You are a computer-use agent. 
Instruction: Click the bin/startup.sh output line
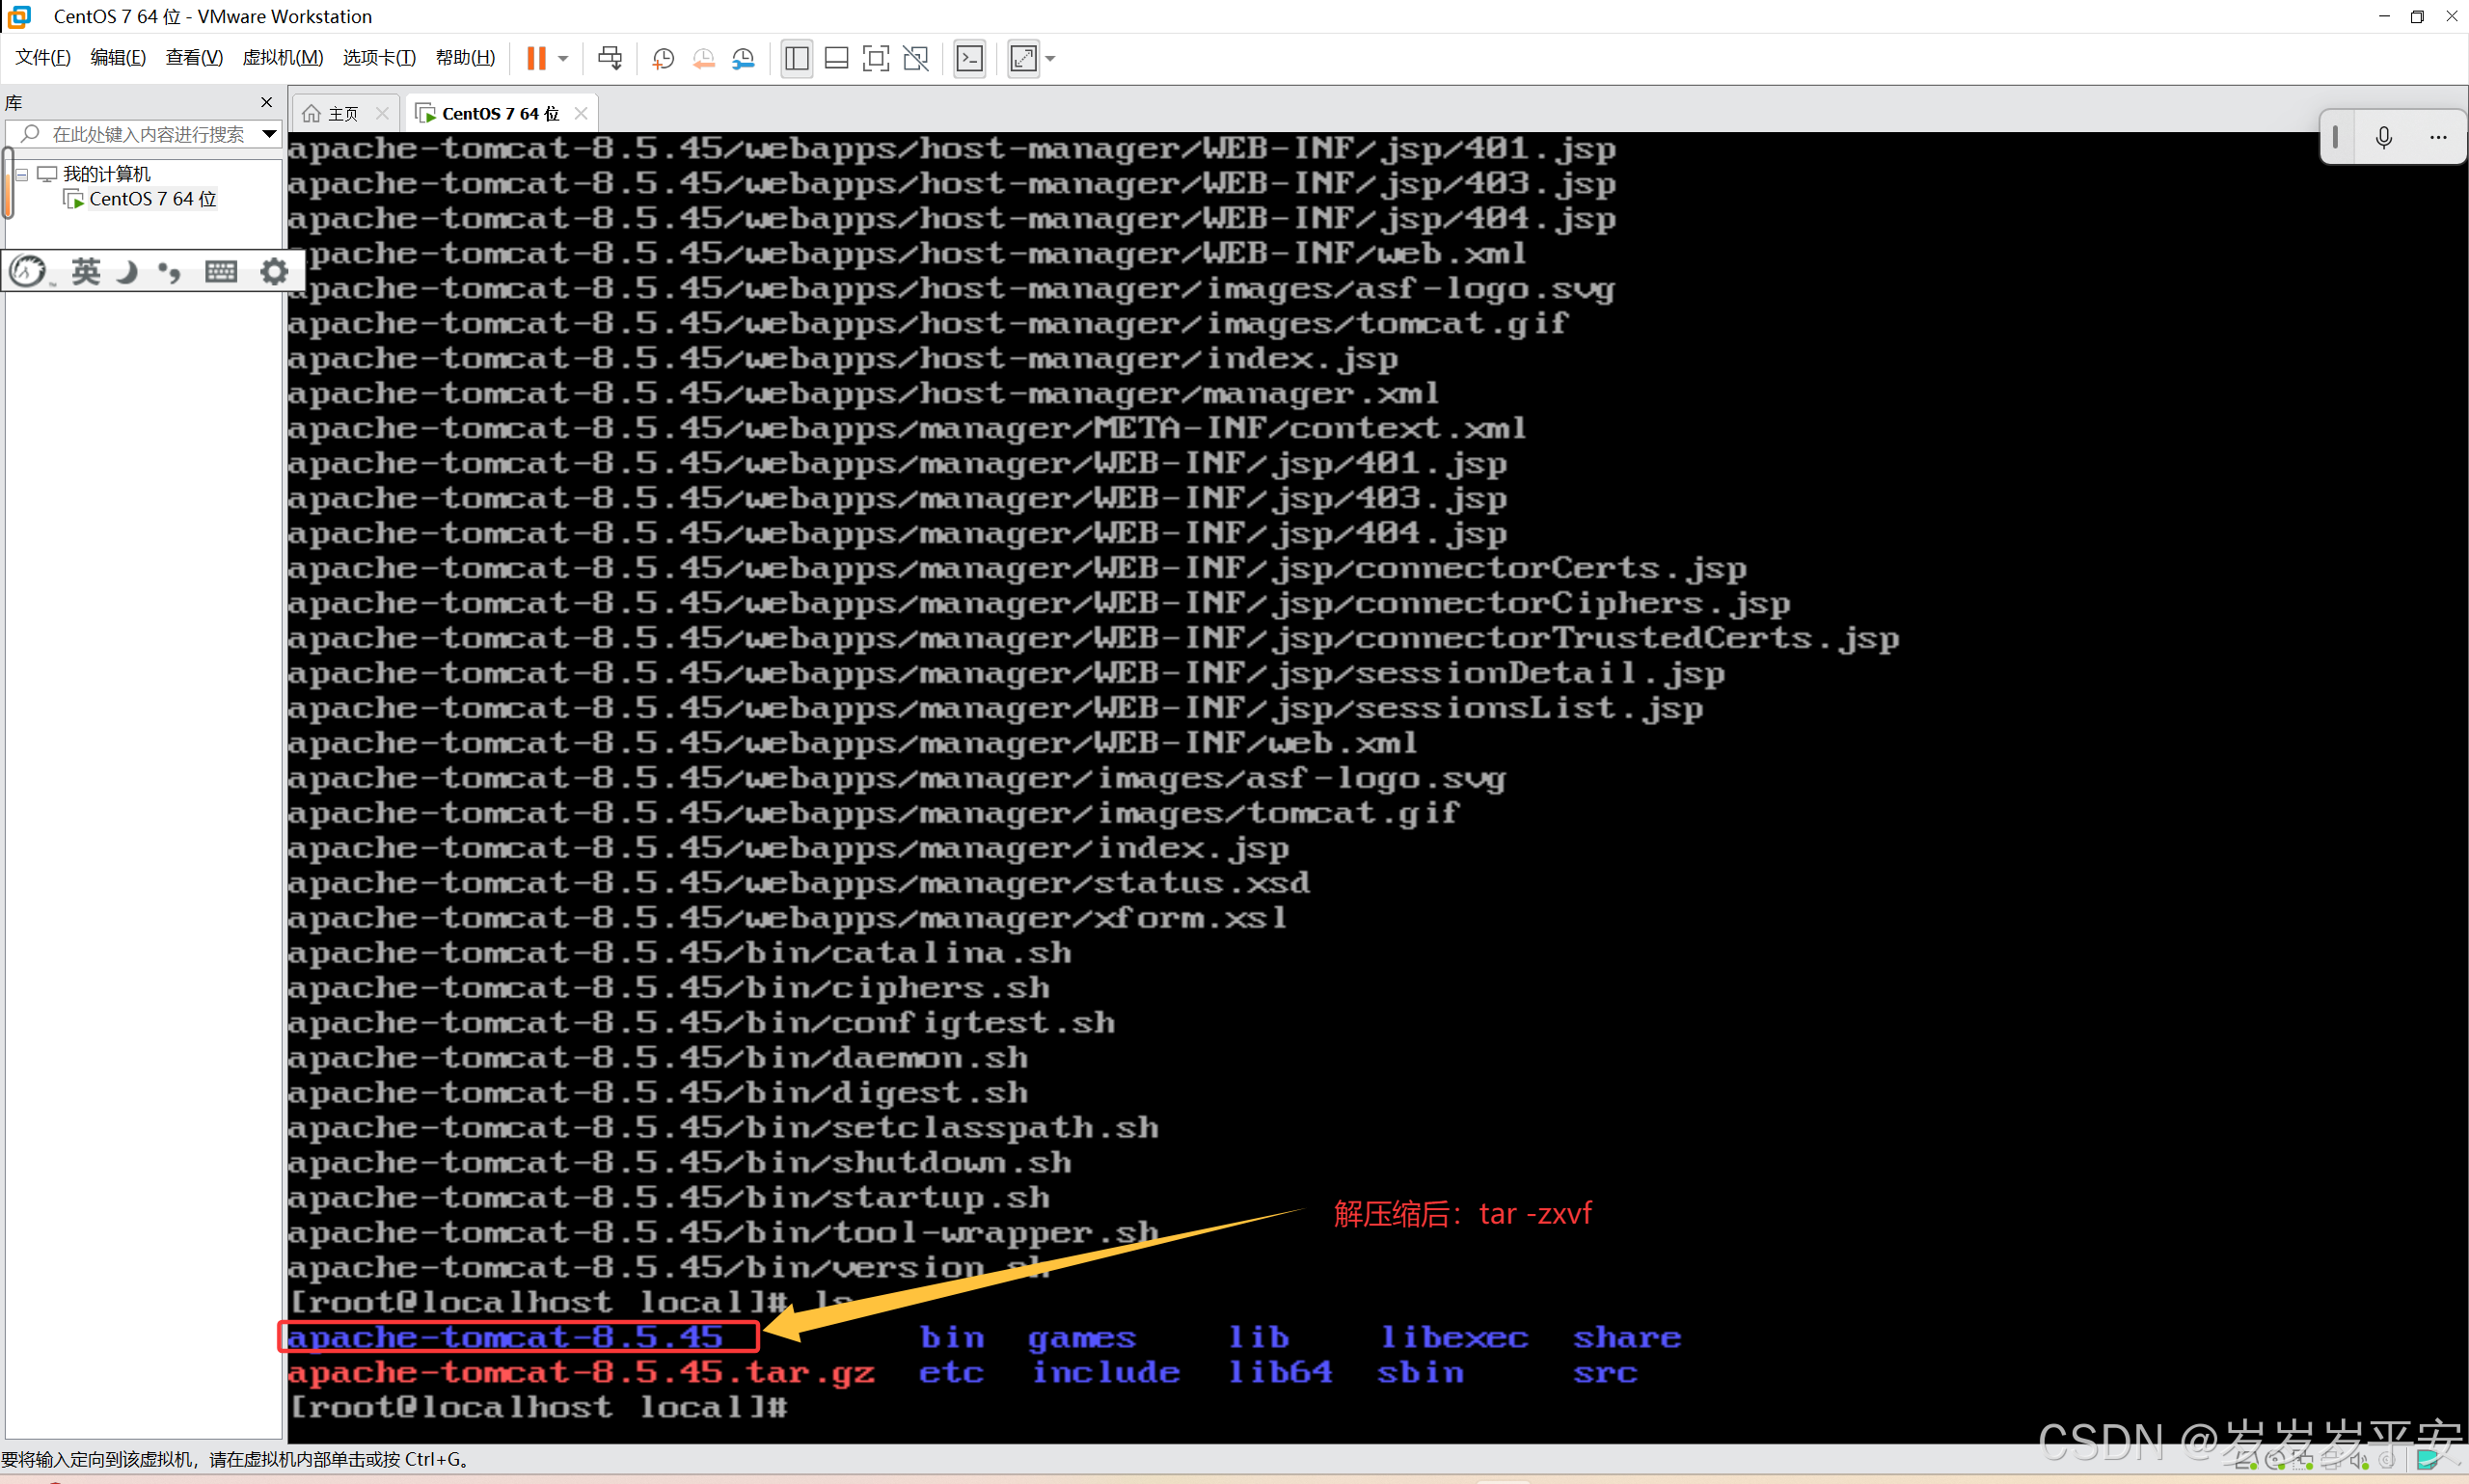[669, 1197]
